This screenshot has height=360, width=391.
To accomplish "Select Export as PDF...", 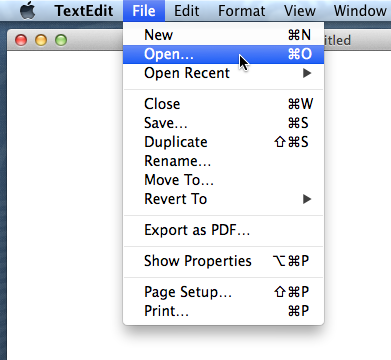I will coord(223,230).
